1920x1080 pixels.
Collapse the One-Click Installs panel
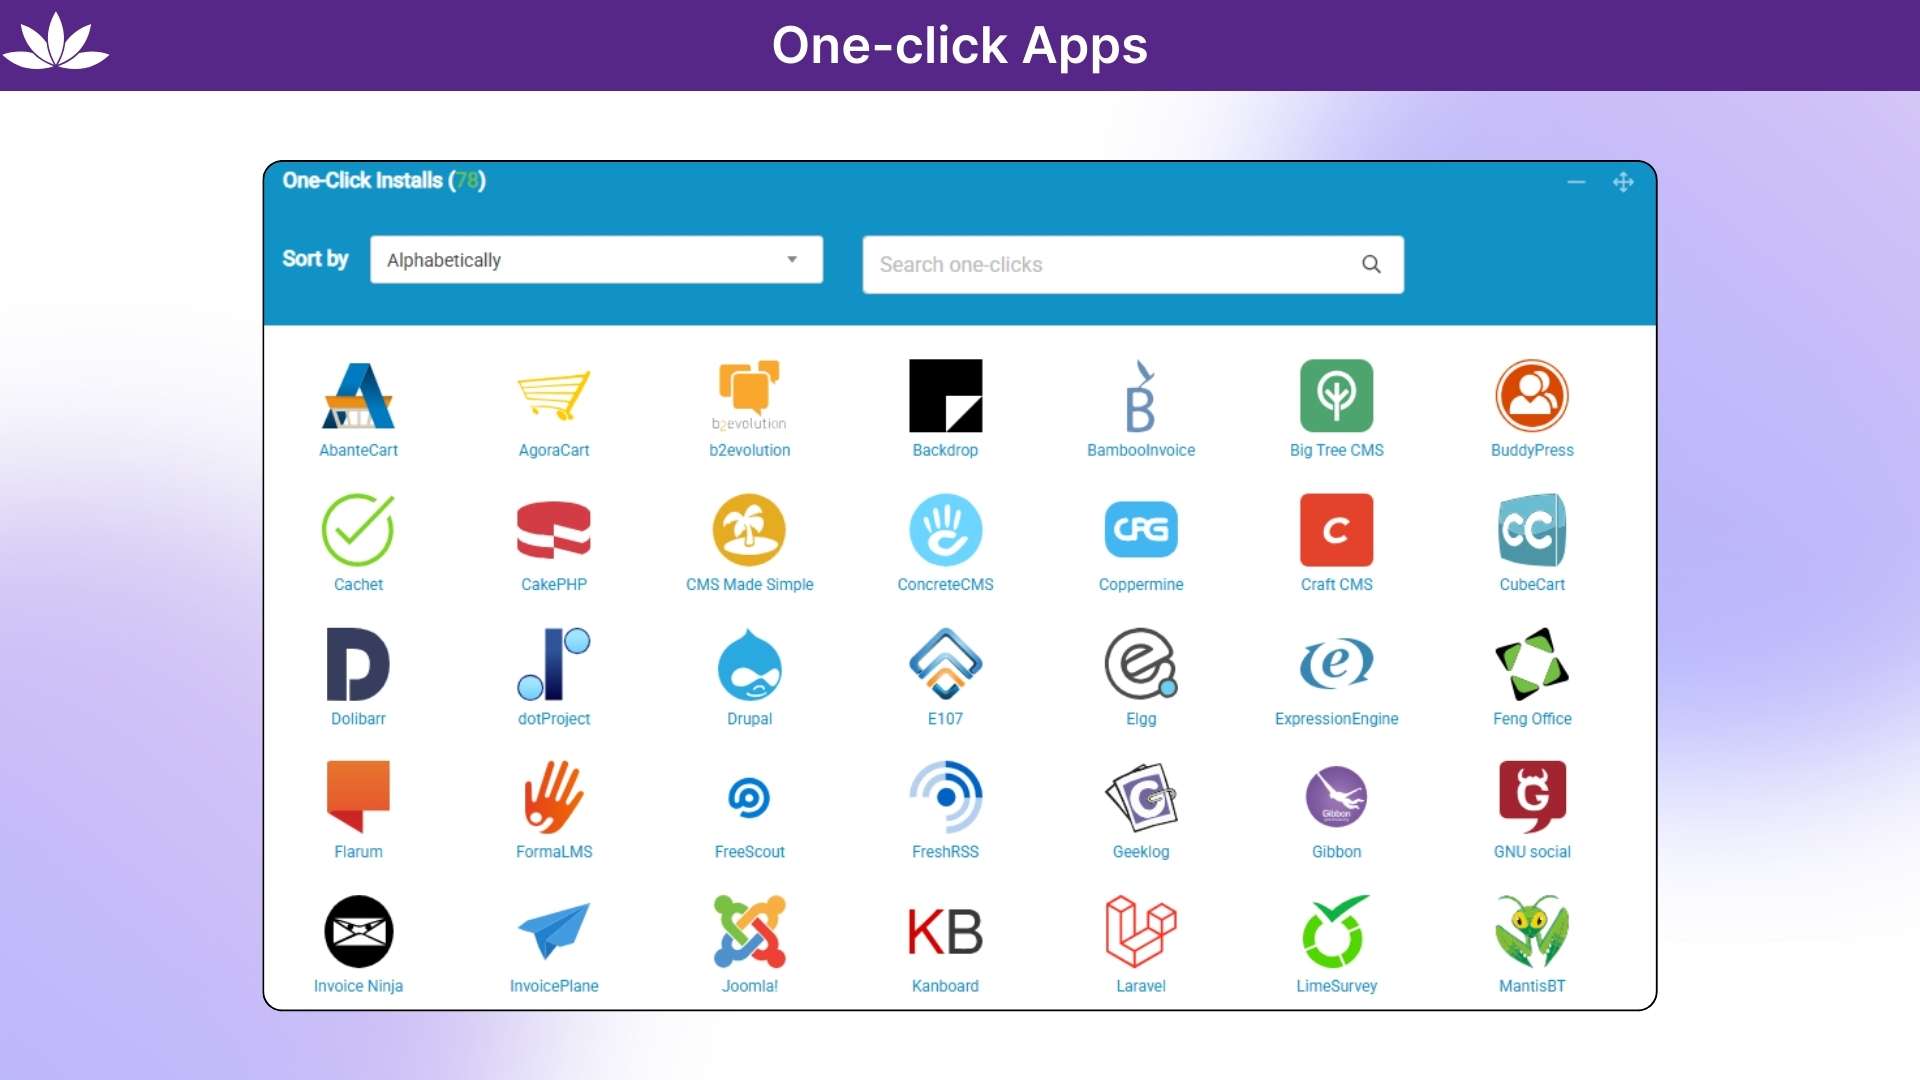(1576, 182)
